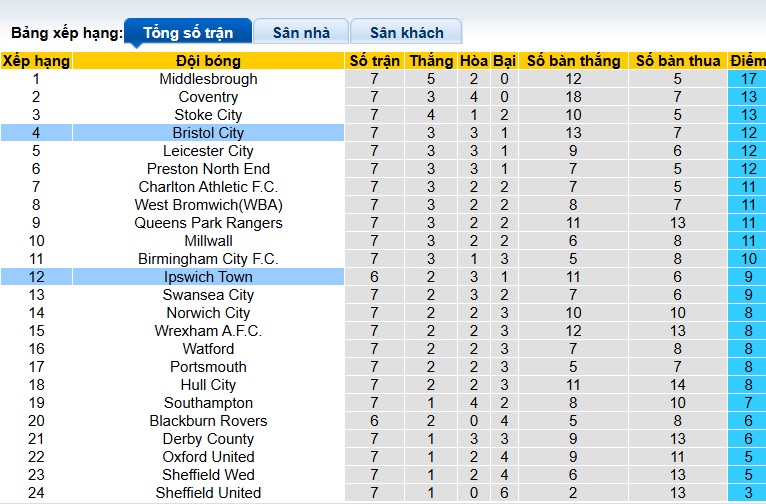Click the Sheffield United team name
Screen dimensions: 766x504
coord(208,493)
